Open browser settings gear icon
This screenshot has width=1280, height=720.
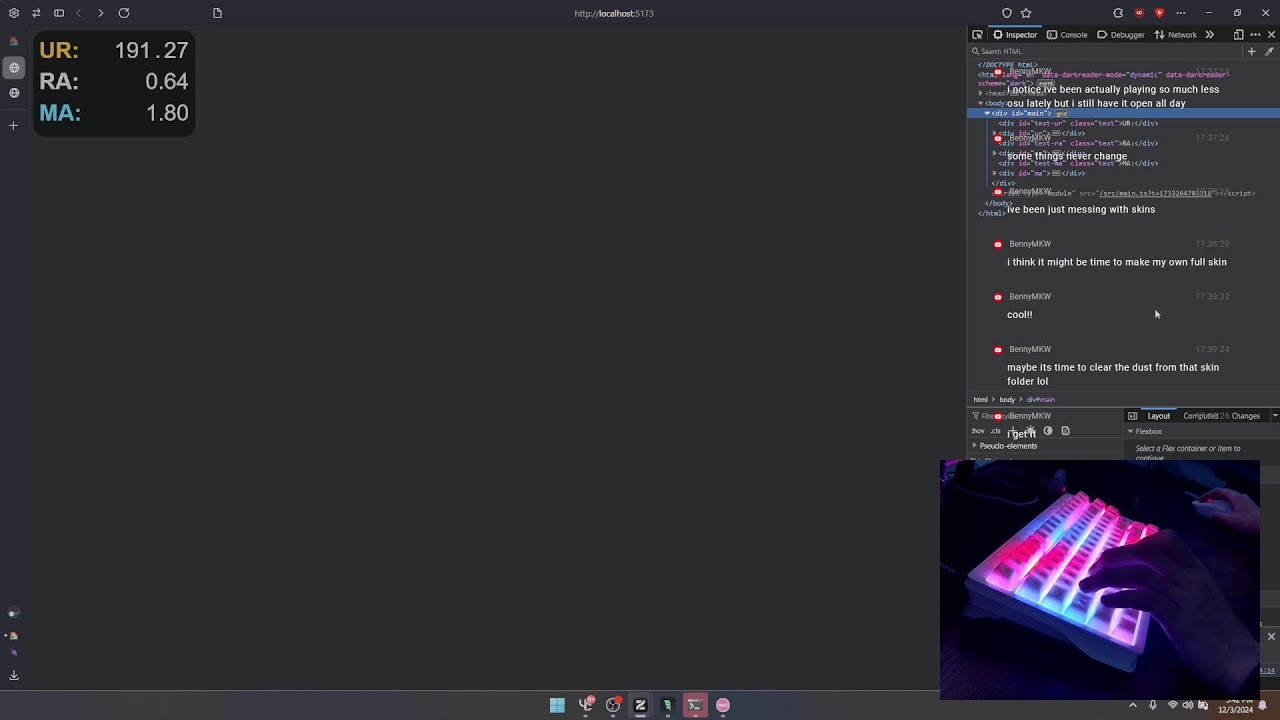coord(14,13)
